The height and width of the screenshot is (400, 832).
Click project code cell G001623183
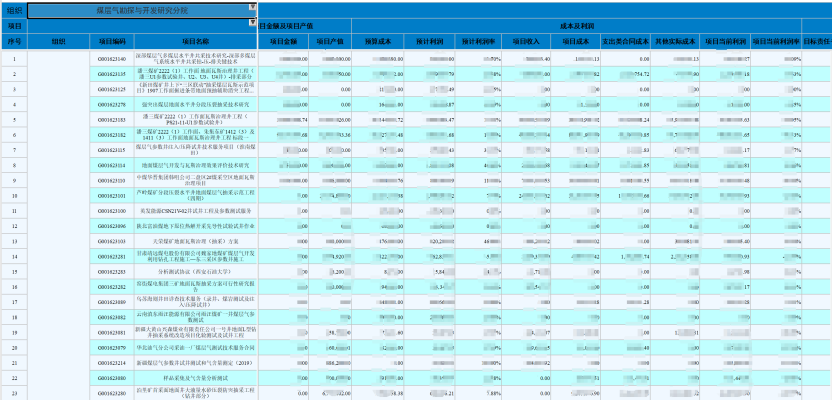pyautogui.click(x=111, y=119)
